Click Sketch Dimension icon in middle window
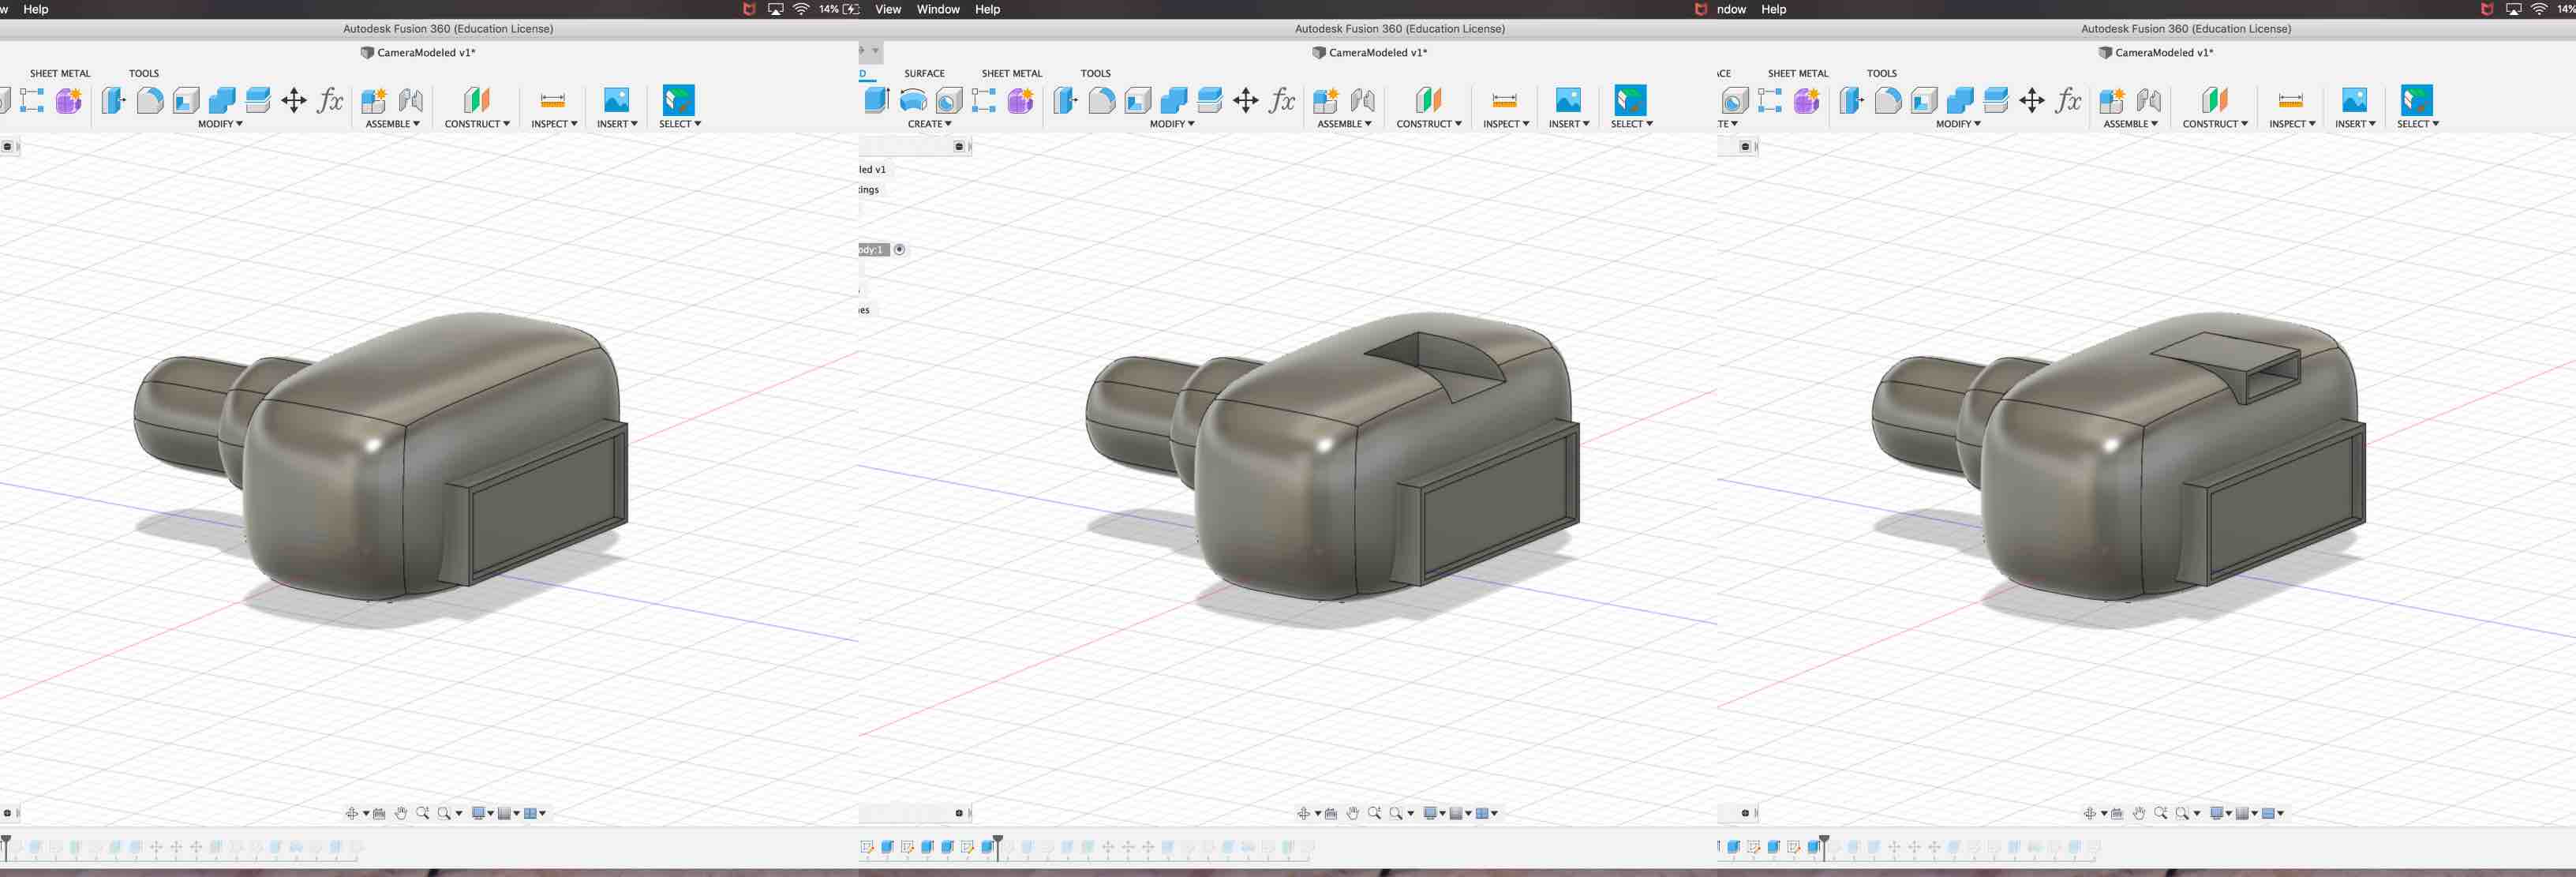Screen dimensions: 2576x877 (984, 100)
